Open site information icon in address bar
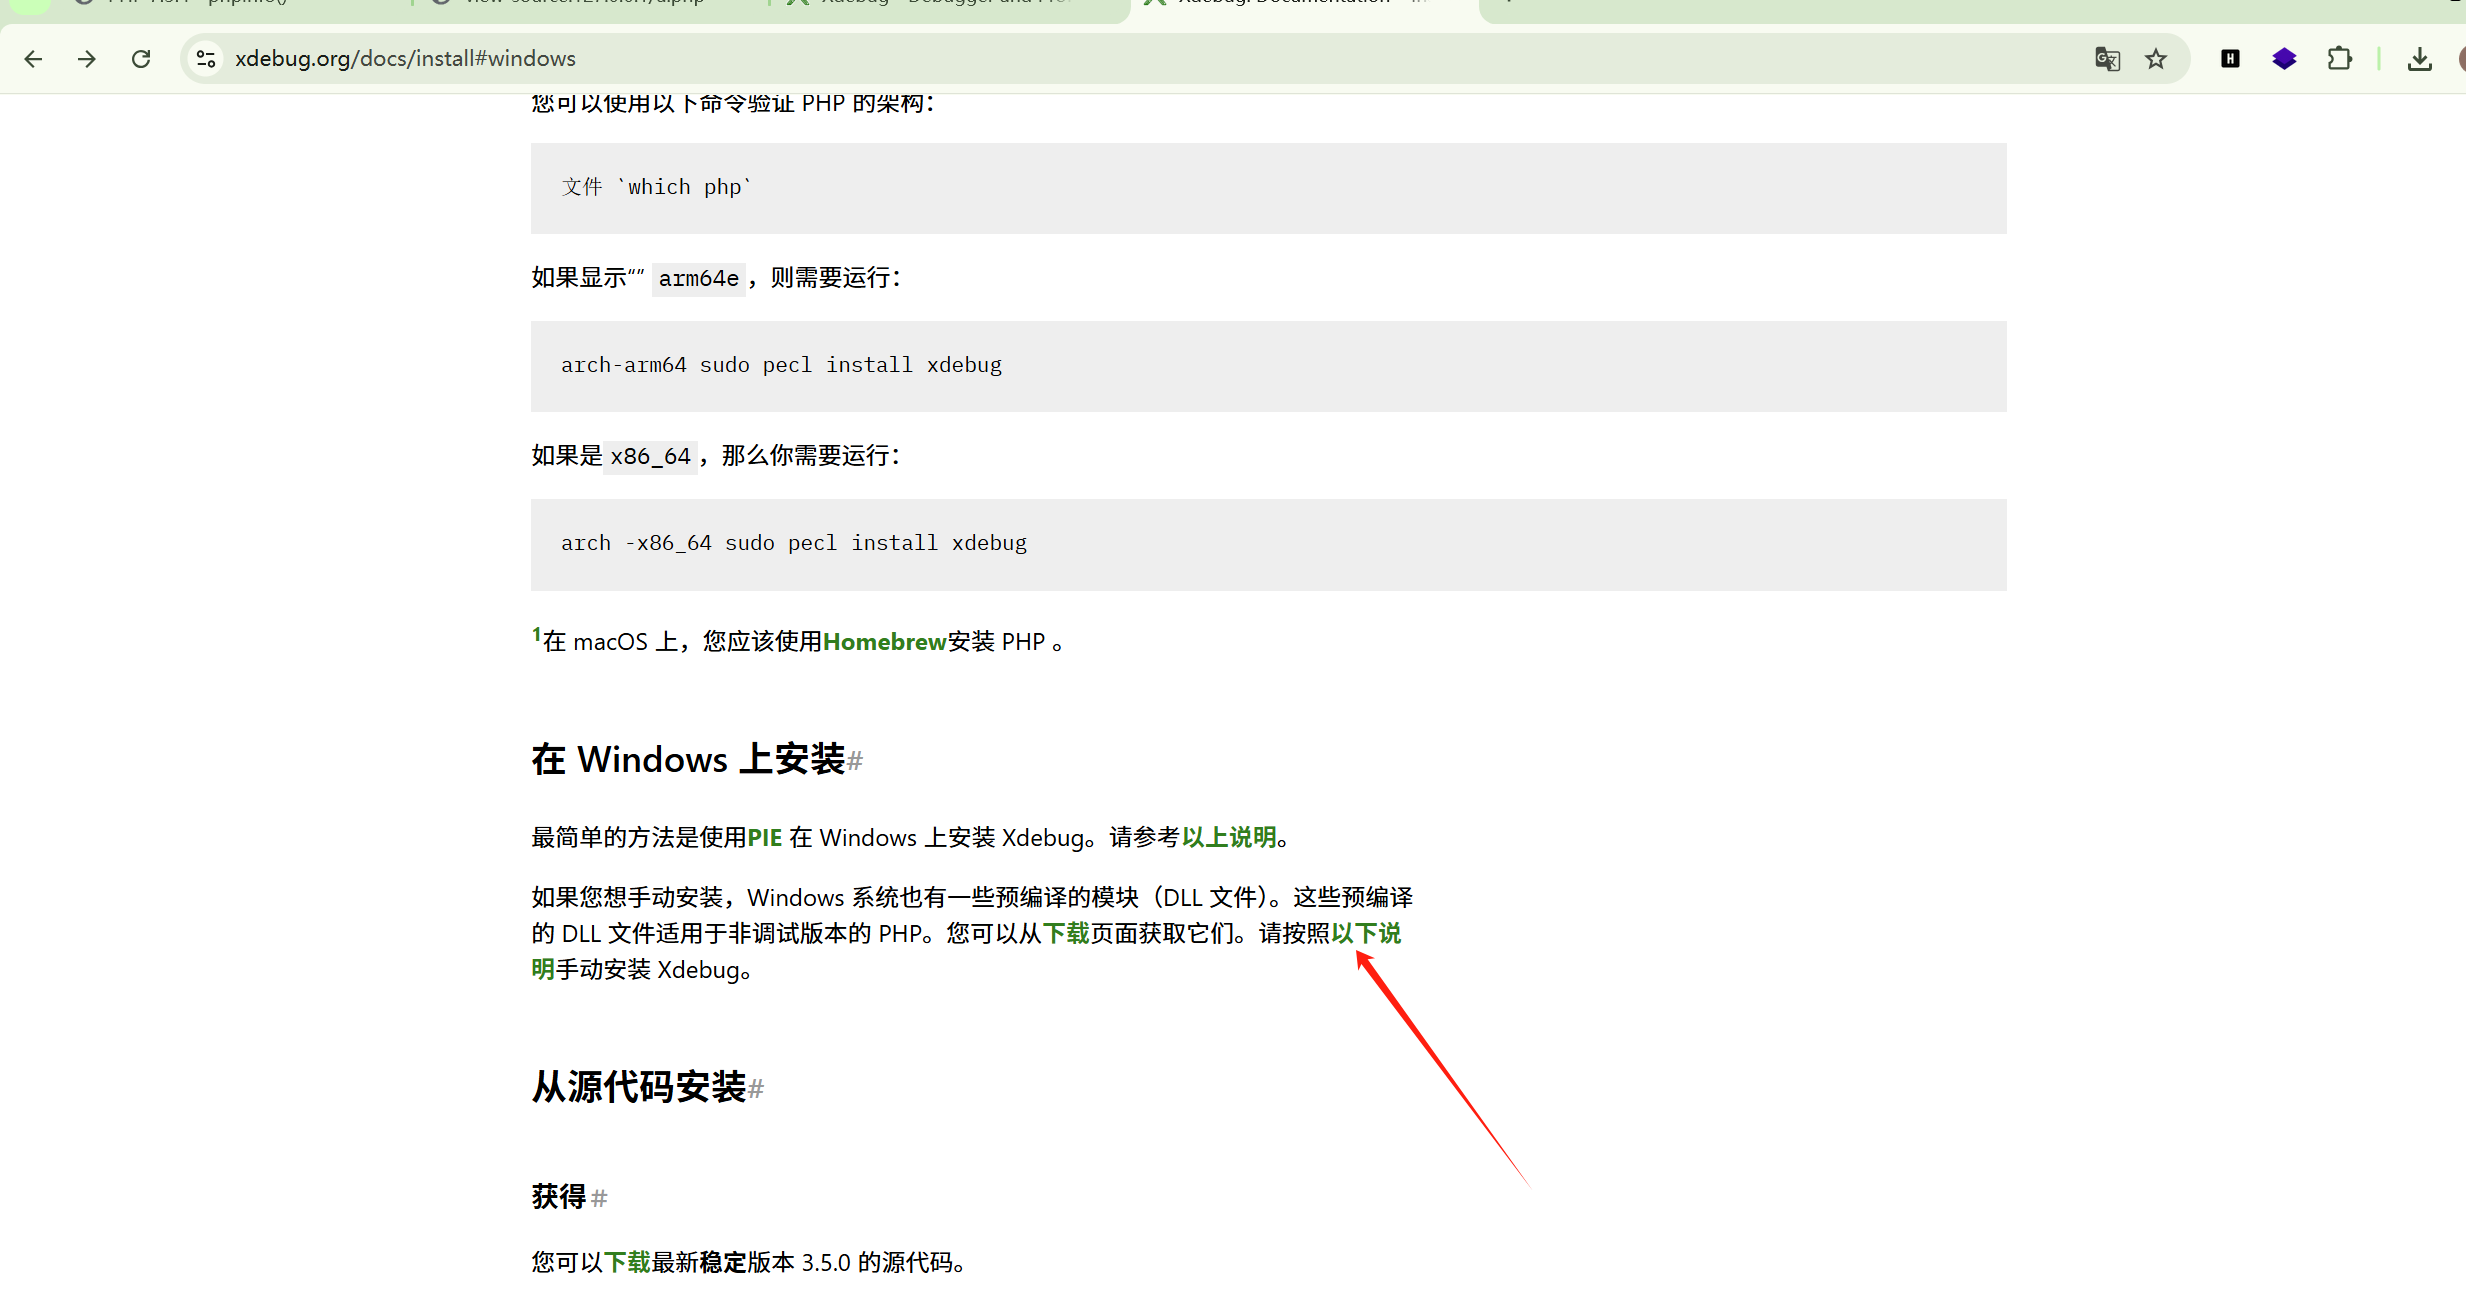2466x1309 pixels. pyautogui.click(x=206, y=59)
